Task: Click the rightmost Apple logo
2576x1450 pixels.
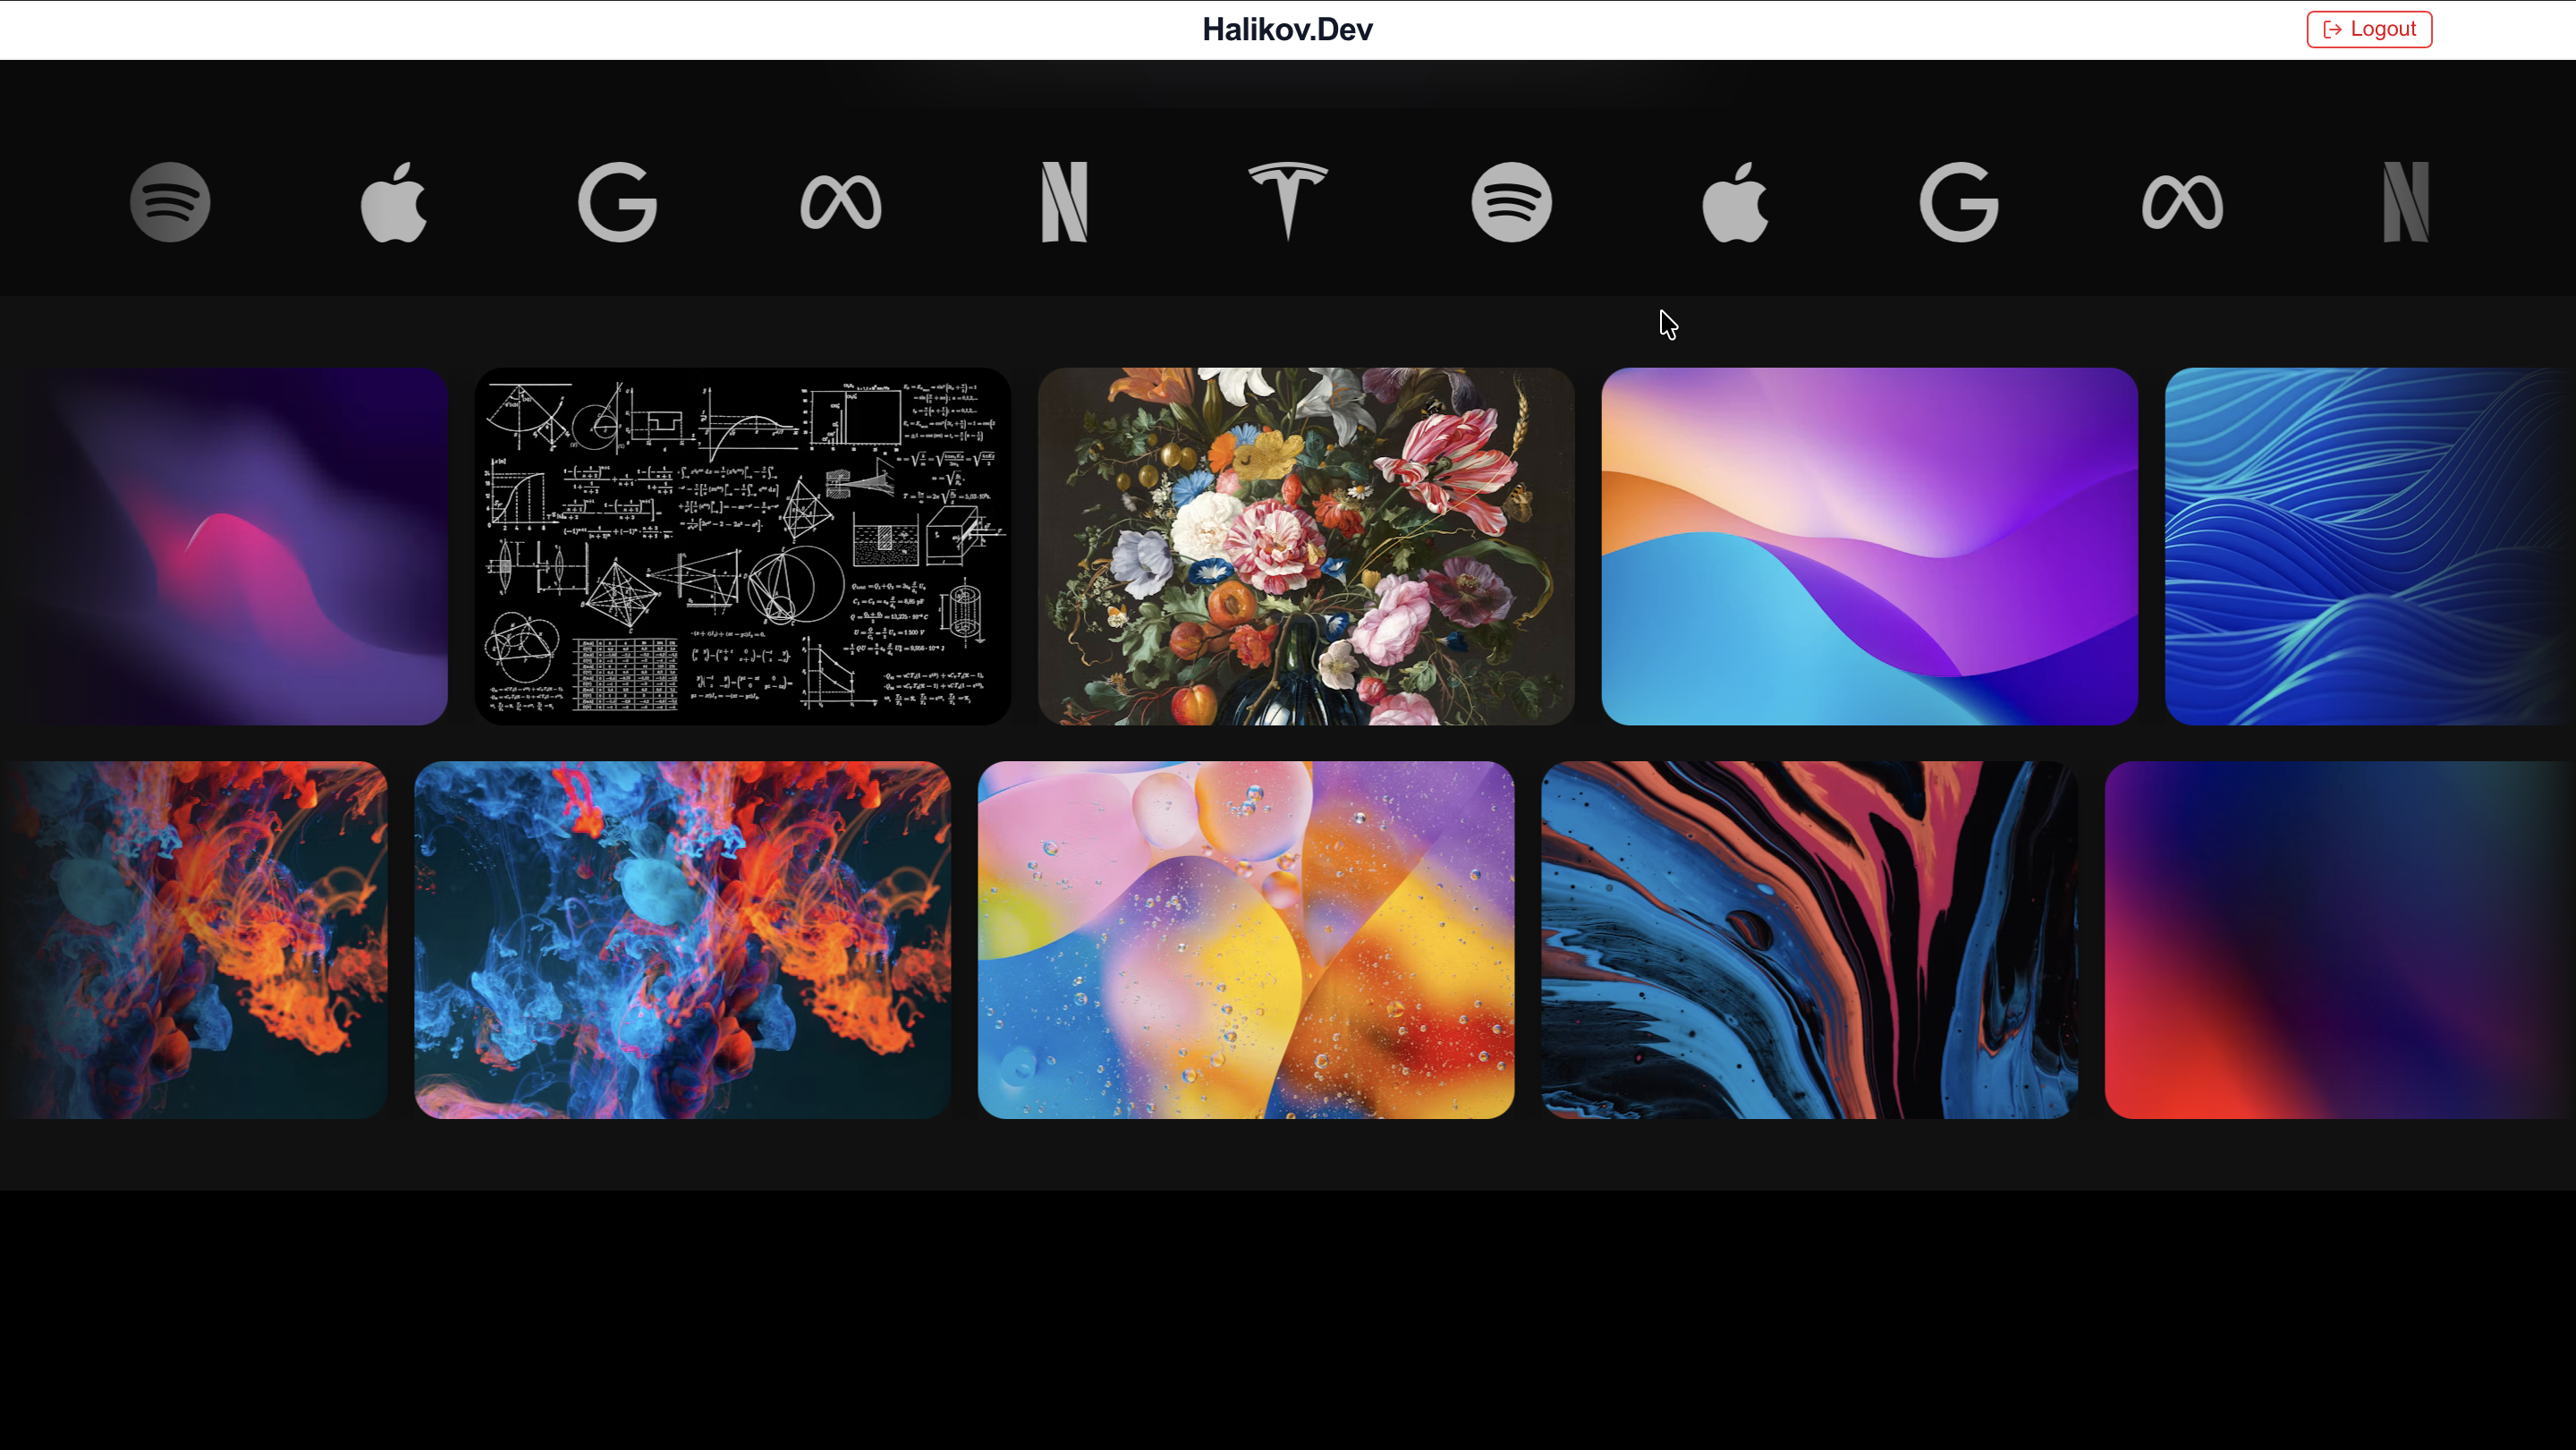Action: (1735, 202)
